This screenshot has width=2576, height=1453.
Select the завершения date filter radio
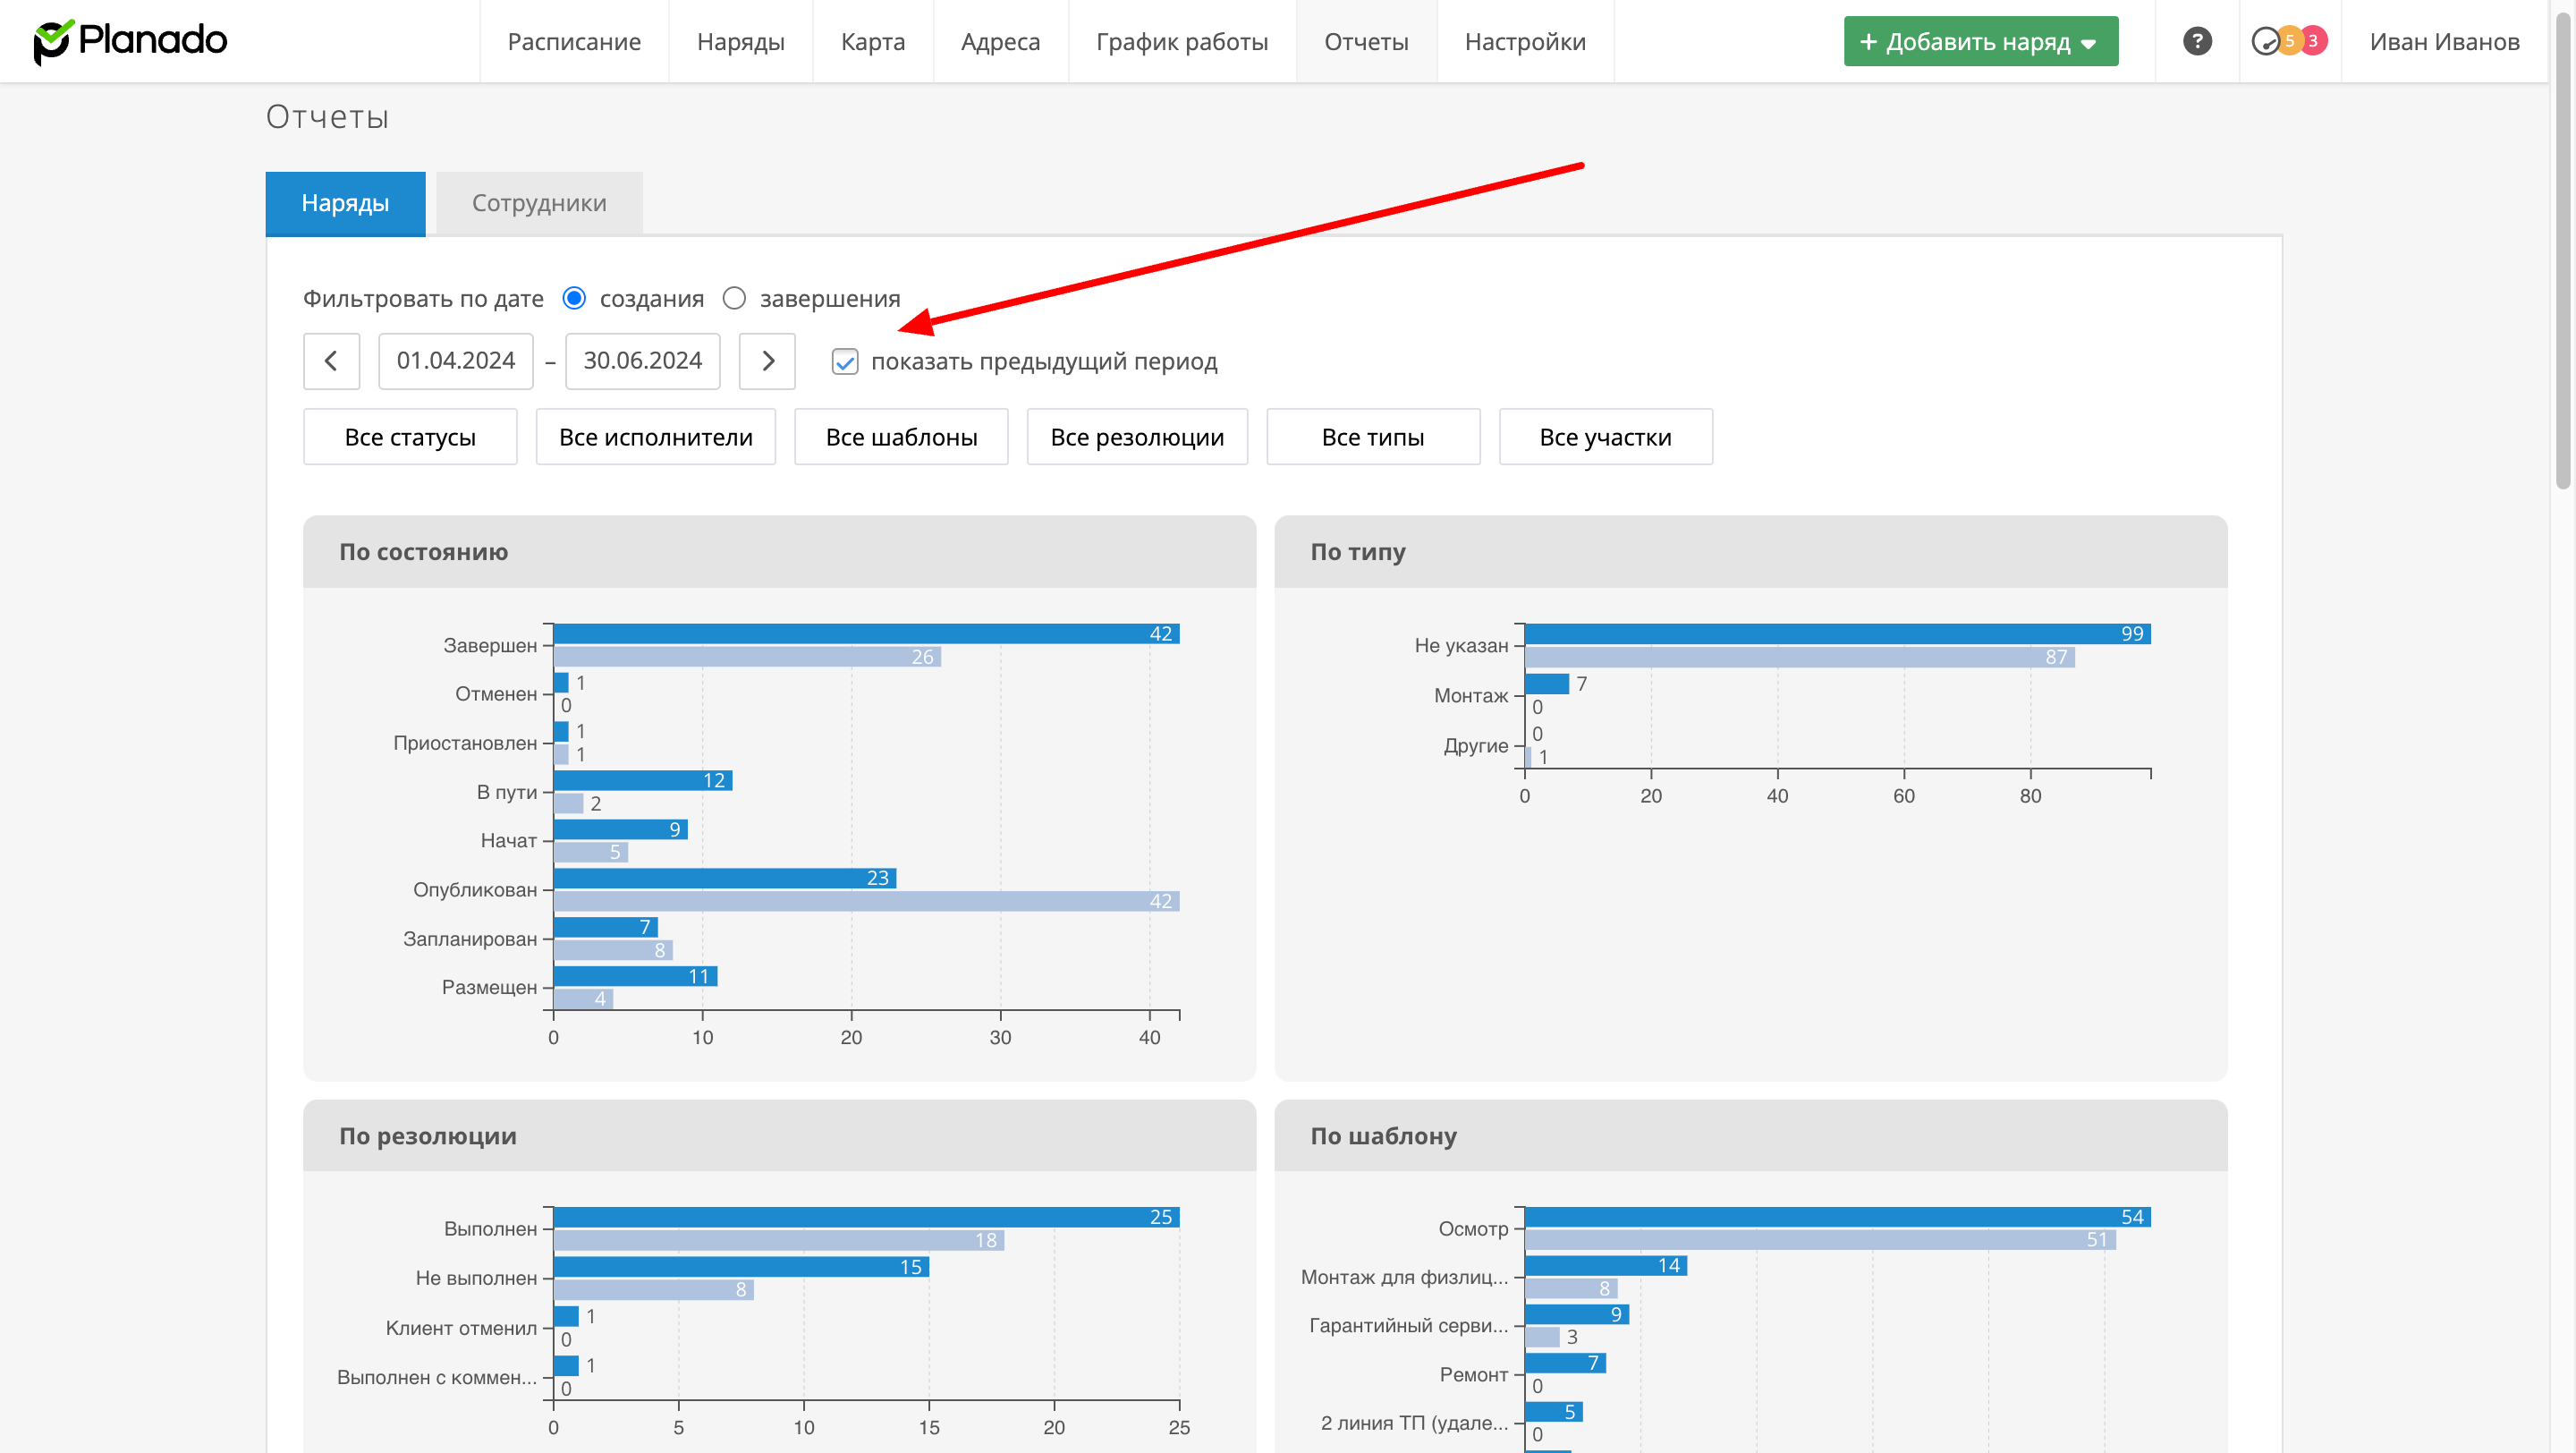(734, 298)
